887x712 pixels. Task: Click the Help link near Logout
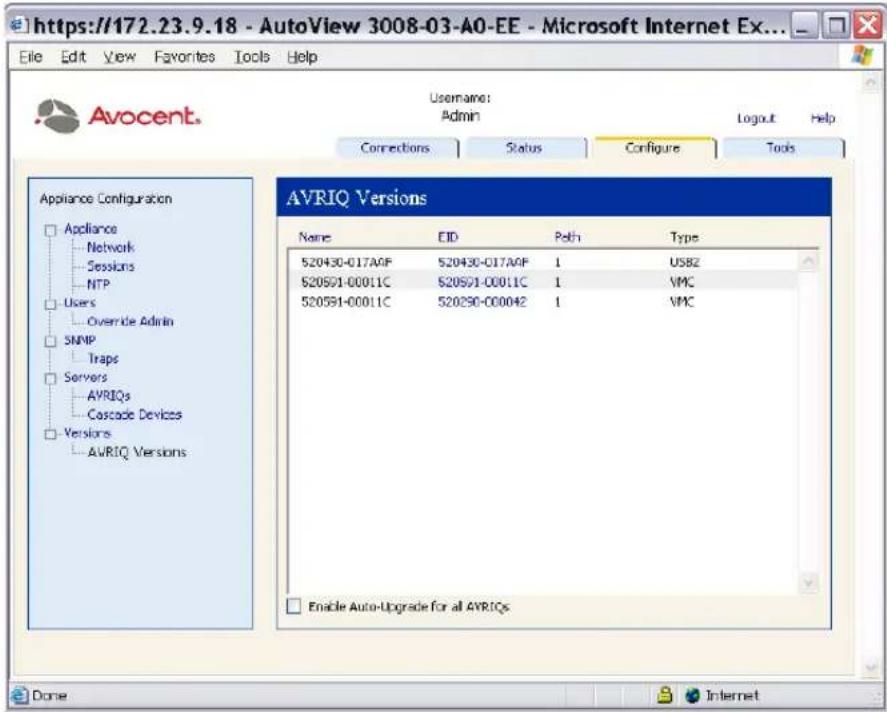click(823, 118)
